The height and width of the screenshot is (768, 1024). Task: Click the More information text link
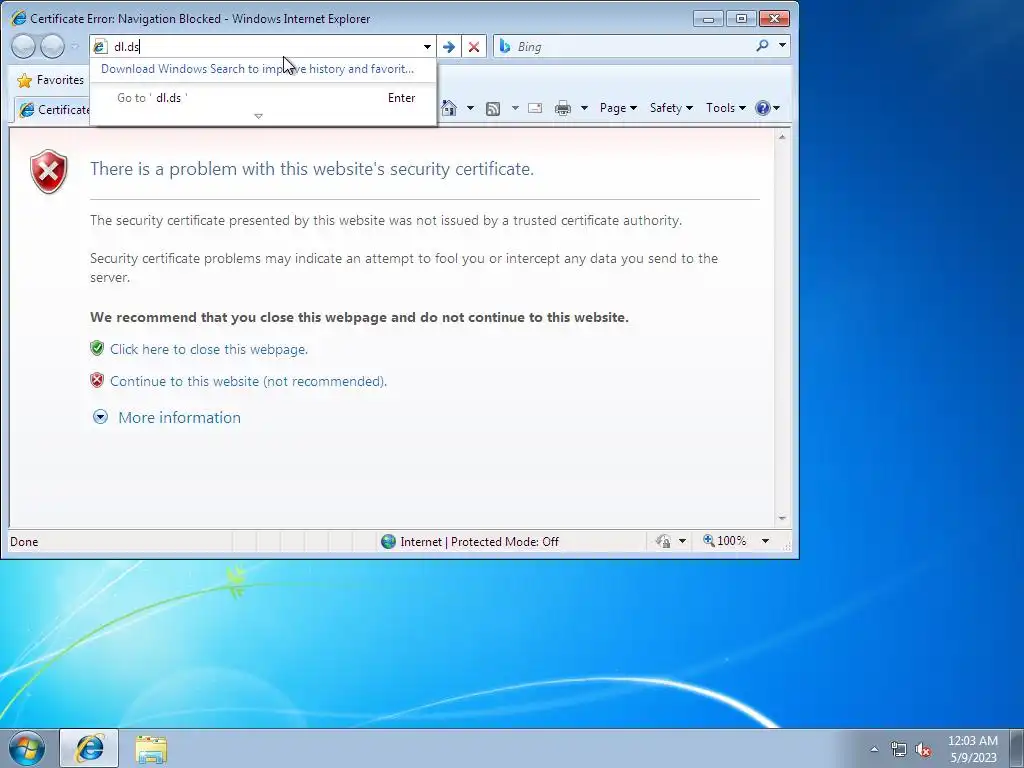(179, 417)
